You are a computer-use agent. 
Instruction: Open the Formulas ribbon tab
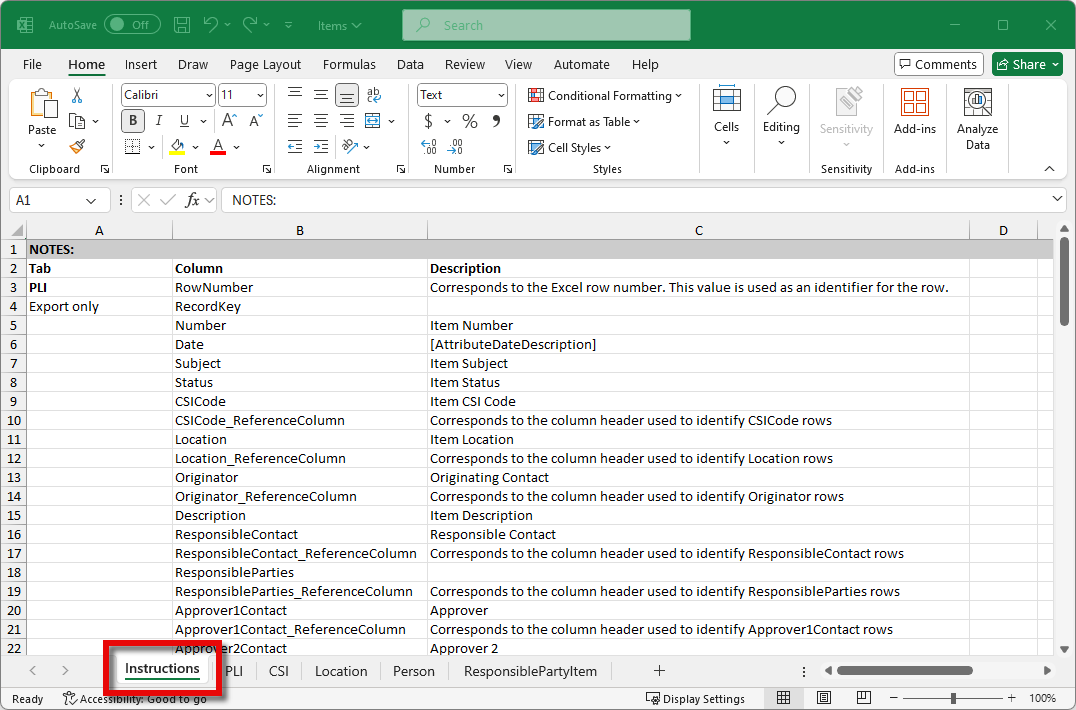click(x=349, y=64)
